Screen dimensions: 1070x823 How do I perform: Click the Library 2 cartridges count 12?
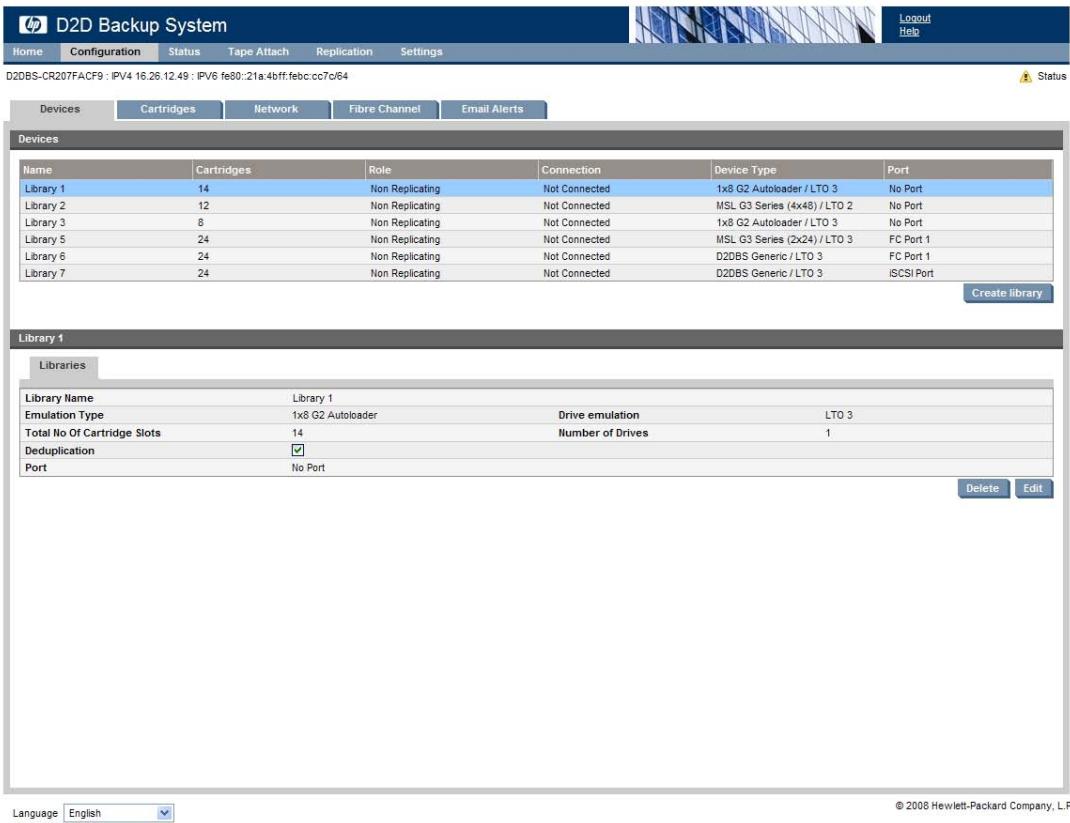coord(203,205)
